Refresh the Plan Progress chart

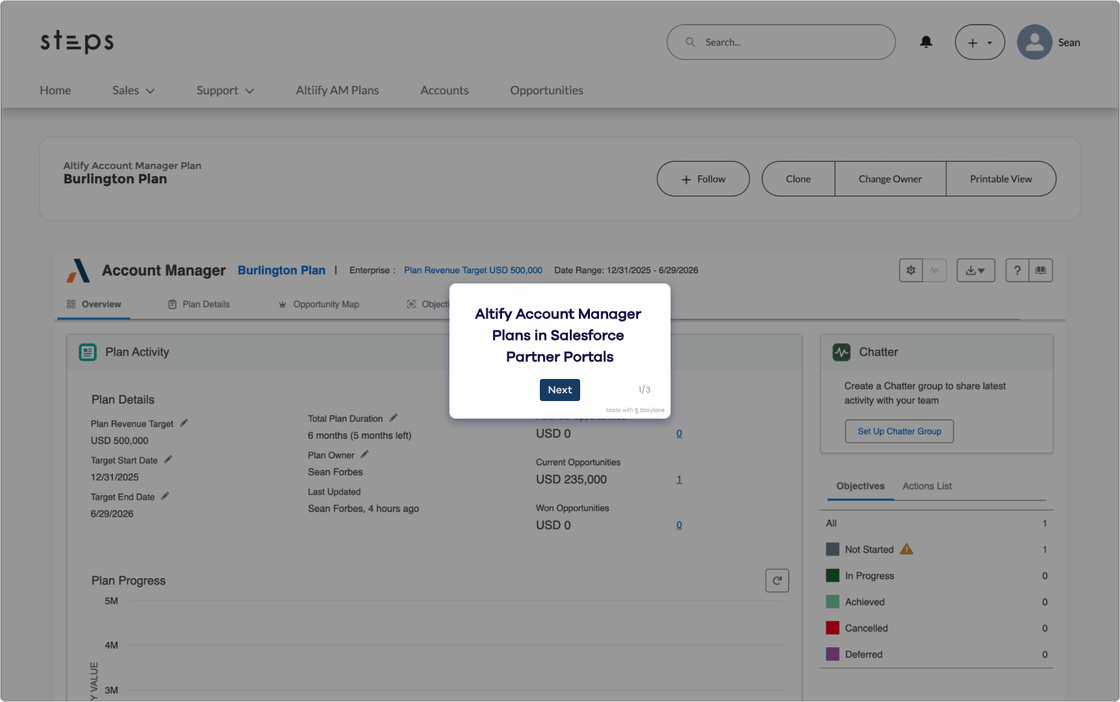coord(777,581)
